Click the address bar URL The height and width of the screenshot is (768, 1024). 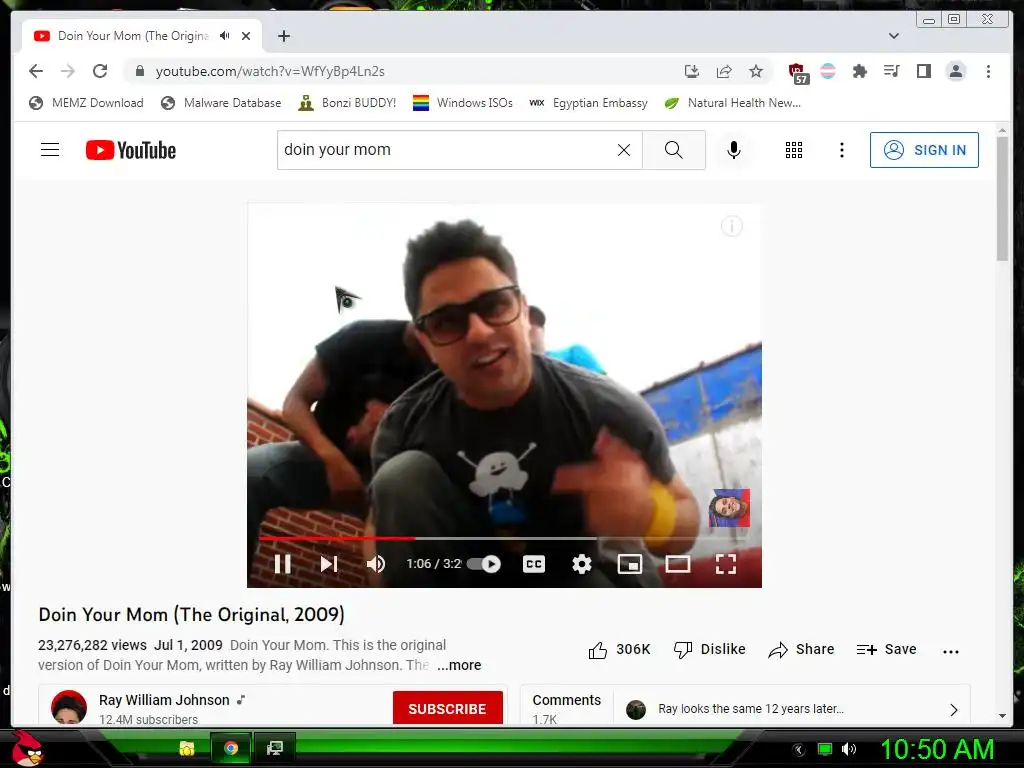pos(270,71)
